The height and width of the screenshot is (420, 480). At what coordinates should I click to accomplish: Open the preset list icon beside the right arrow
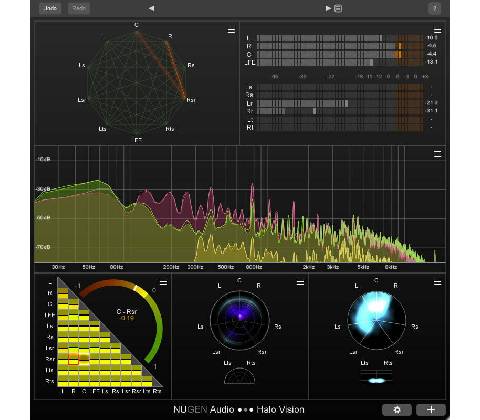point(338,8)
